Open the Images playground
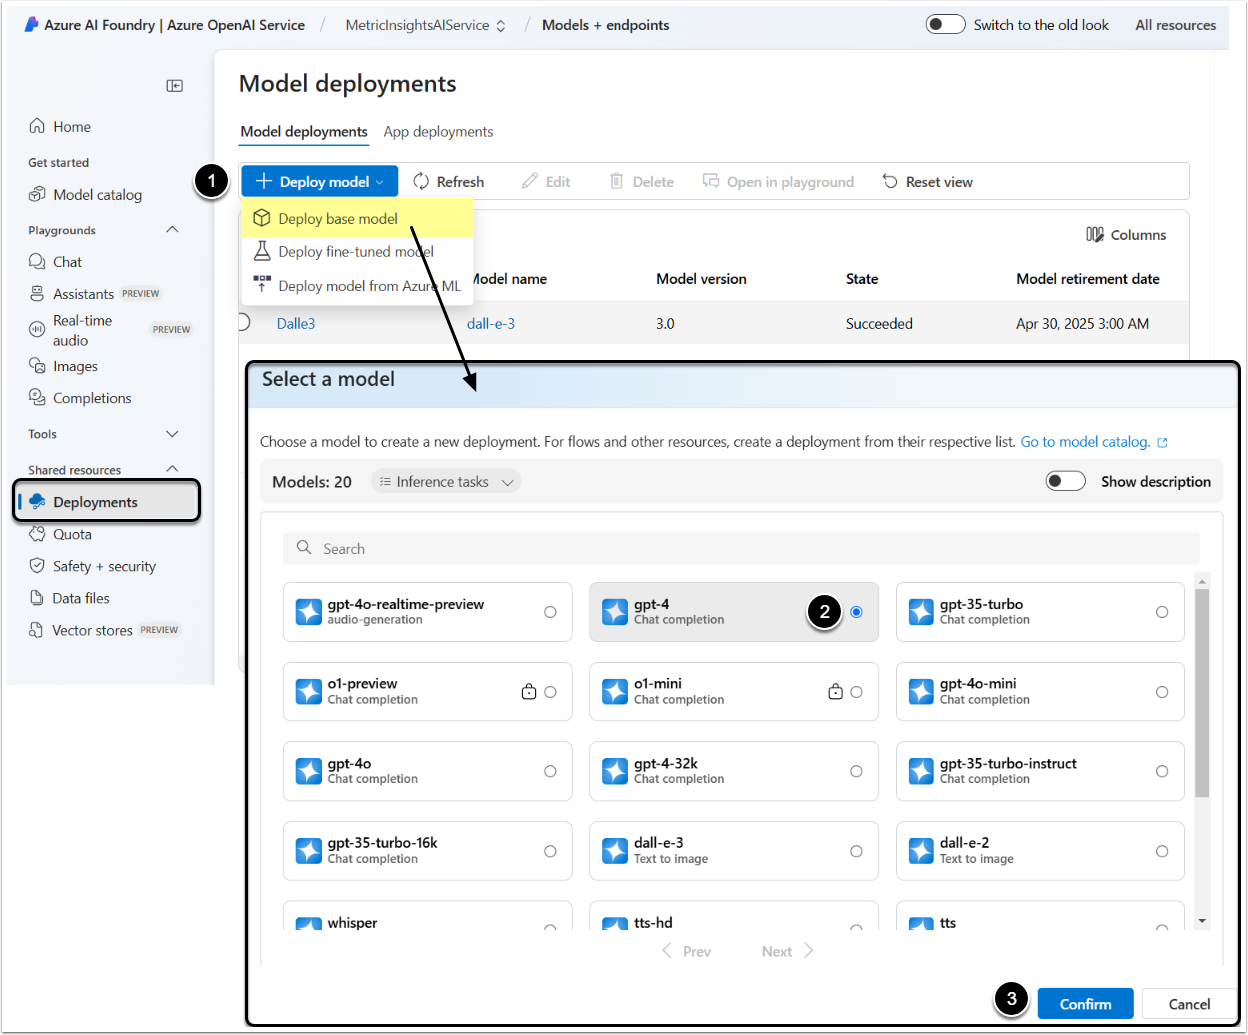 point(75,366)
